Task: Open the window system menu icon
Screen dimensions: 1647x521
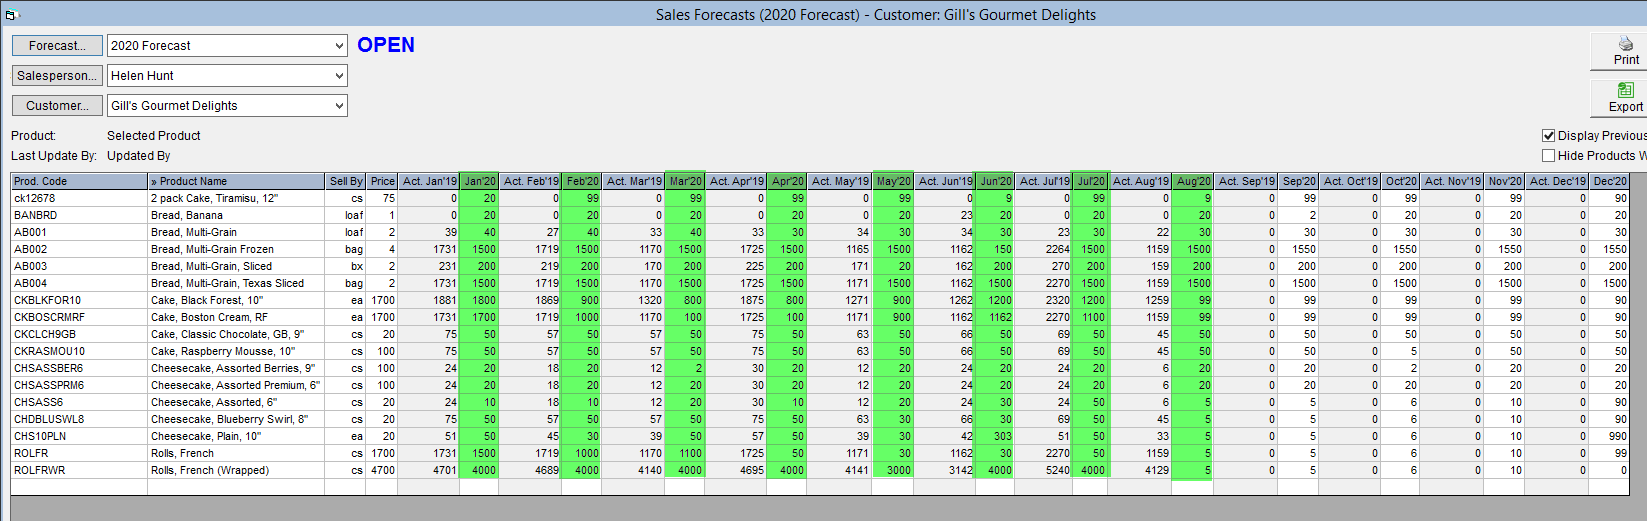Action: tap(11, 15)
